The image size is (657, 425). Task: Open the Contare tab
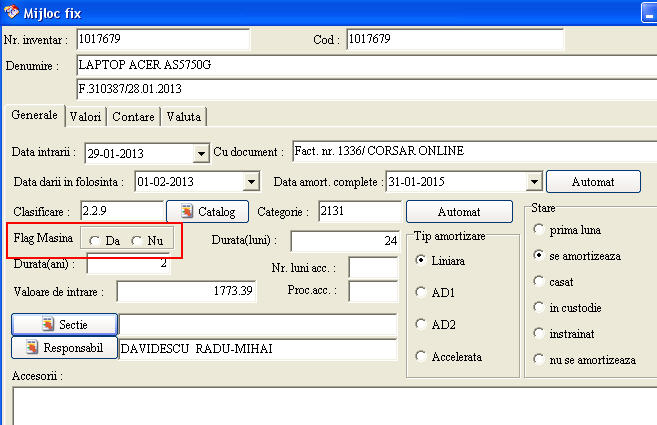click(133, 117)
